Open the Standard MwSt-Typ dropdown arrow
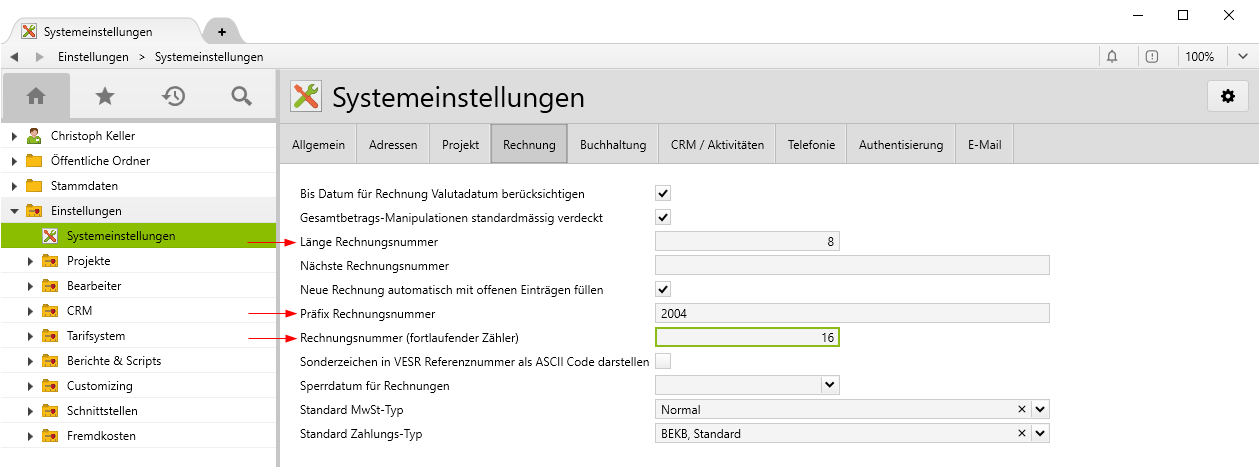Viewport: 1260px width, 468px height. 1040,409
